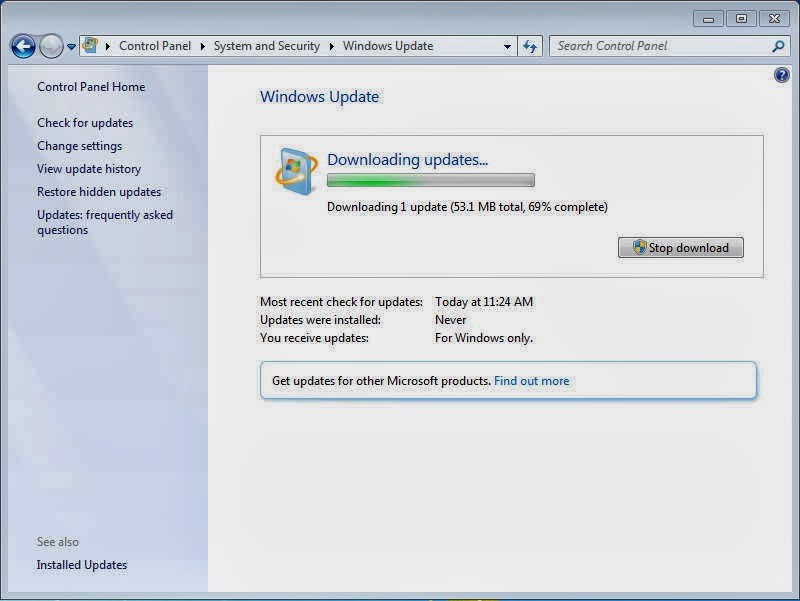
Task: Click Most recent check for updates label
Action: coord(341,302)
